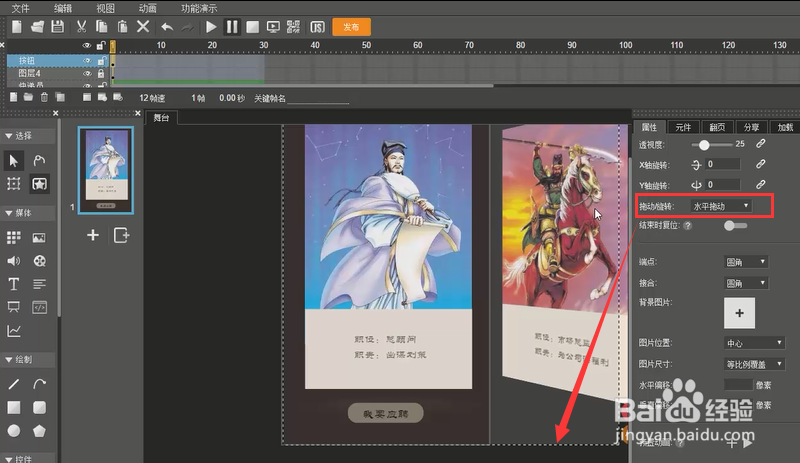Open the 端点 dropdown

746,262
